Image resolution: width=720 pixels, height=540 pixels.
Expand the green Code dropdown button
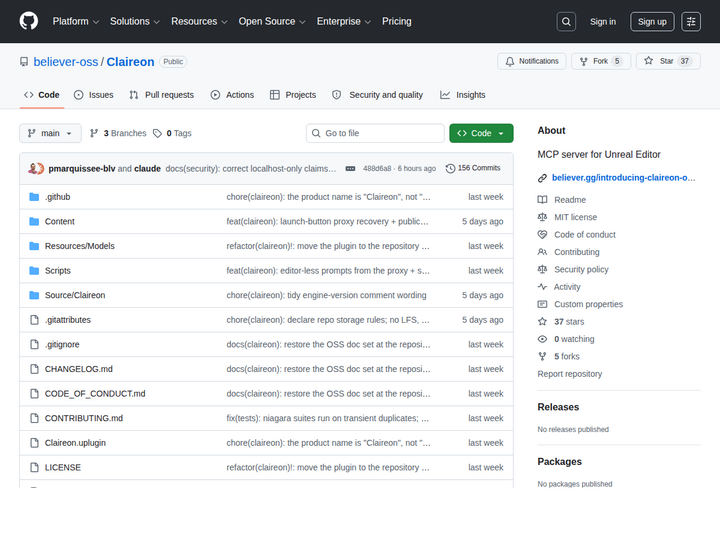[481, 133]
